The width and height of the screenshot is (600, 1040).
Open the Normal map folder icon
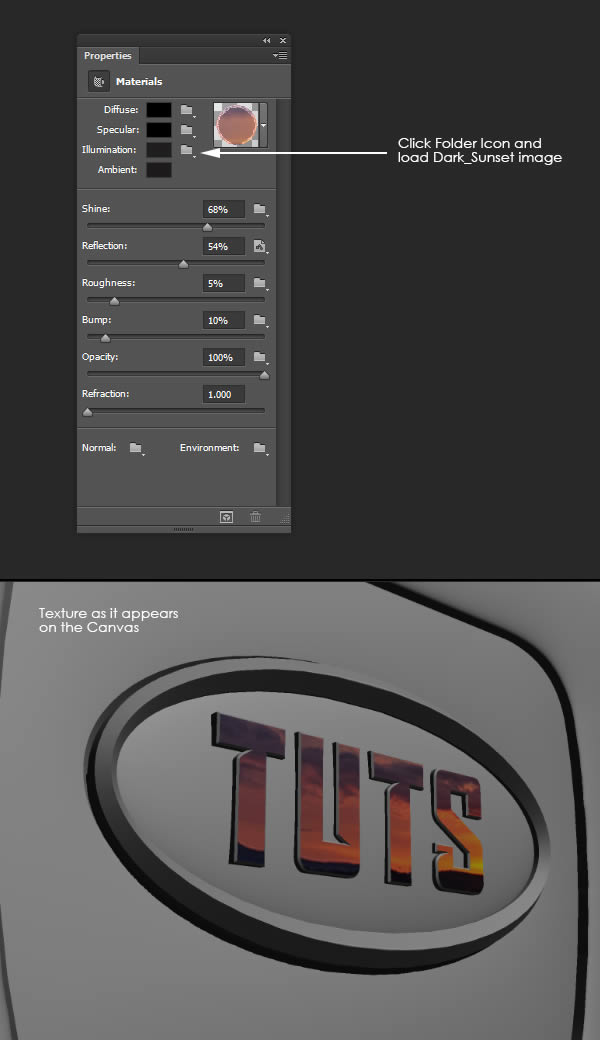click(137, 448)
